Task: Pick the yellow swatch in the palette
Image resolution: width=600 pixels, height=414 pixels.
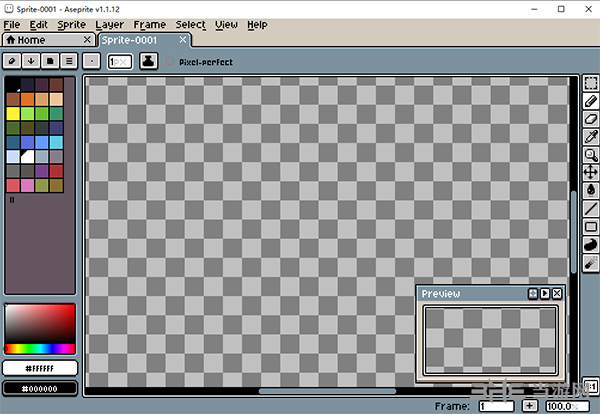Action: (x=12, y=114)
